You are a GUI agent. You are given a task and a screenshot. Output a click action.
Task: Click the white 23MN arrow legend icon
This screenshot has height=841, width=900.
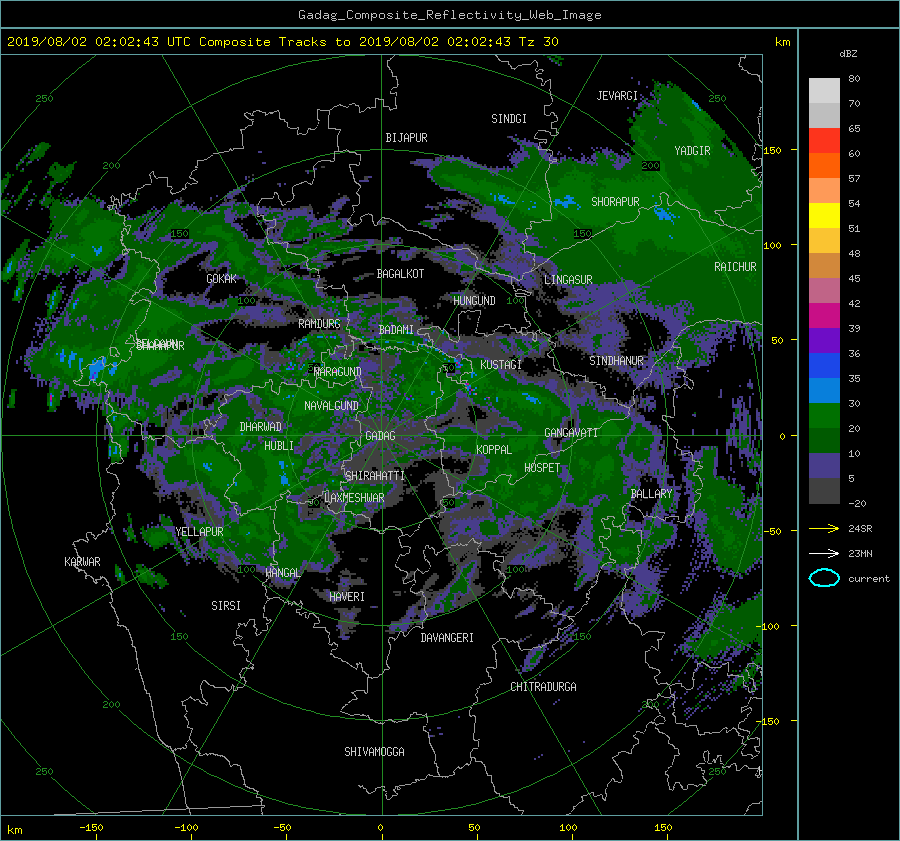click(x=824, y=553)
